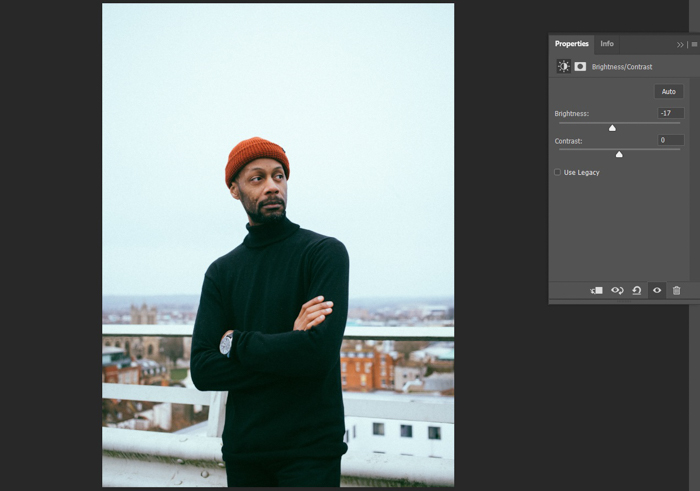Click the Brightness value field showing -17
This screenshot has width=700, height=491.
coord(670,113)
